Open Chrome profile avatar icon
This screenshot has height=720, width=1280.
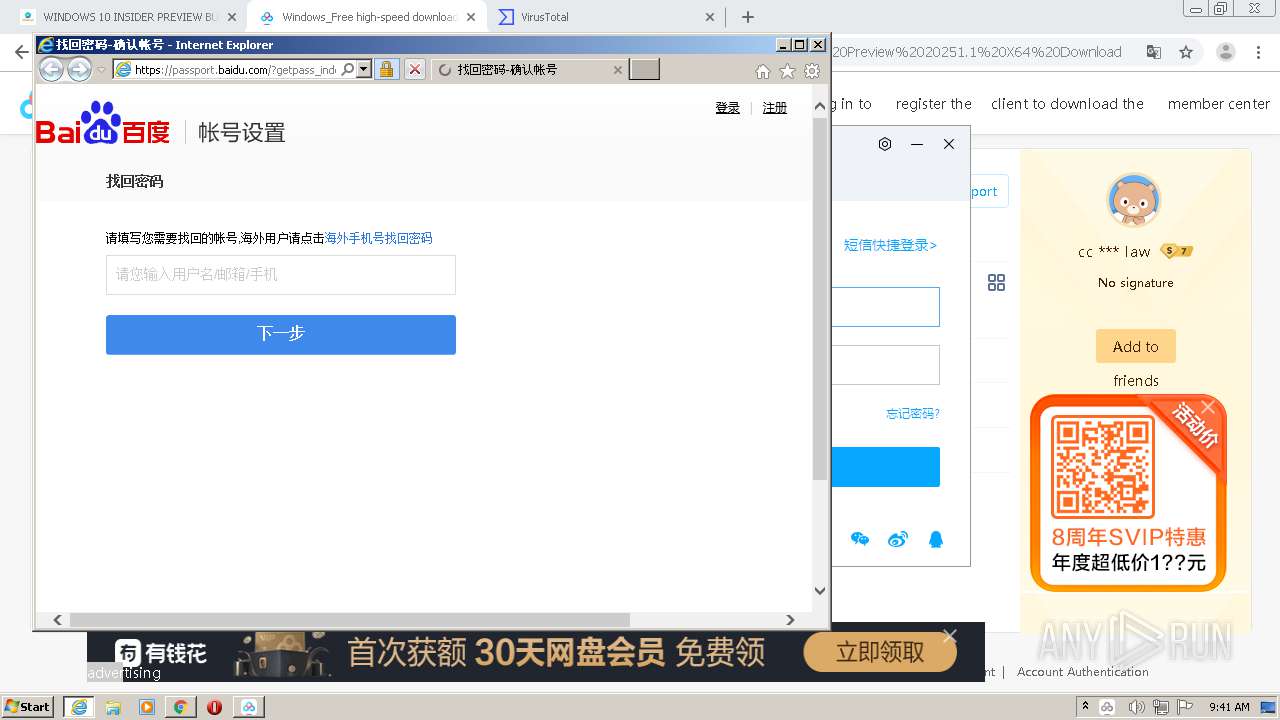point(1226,52)
